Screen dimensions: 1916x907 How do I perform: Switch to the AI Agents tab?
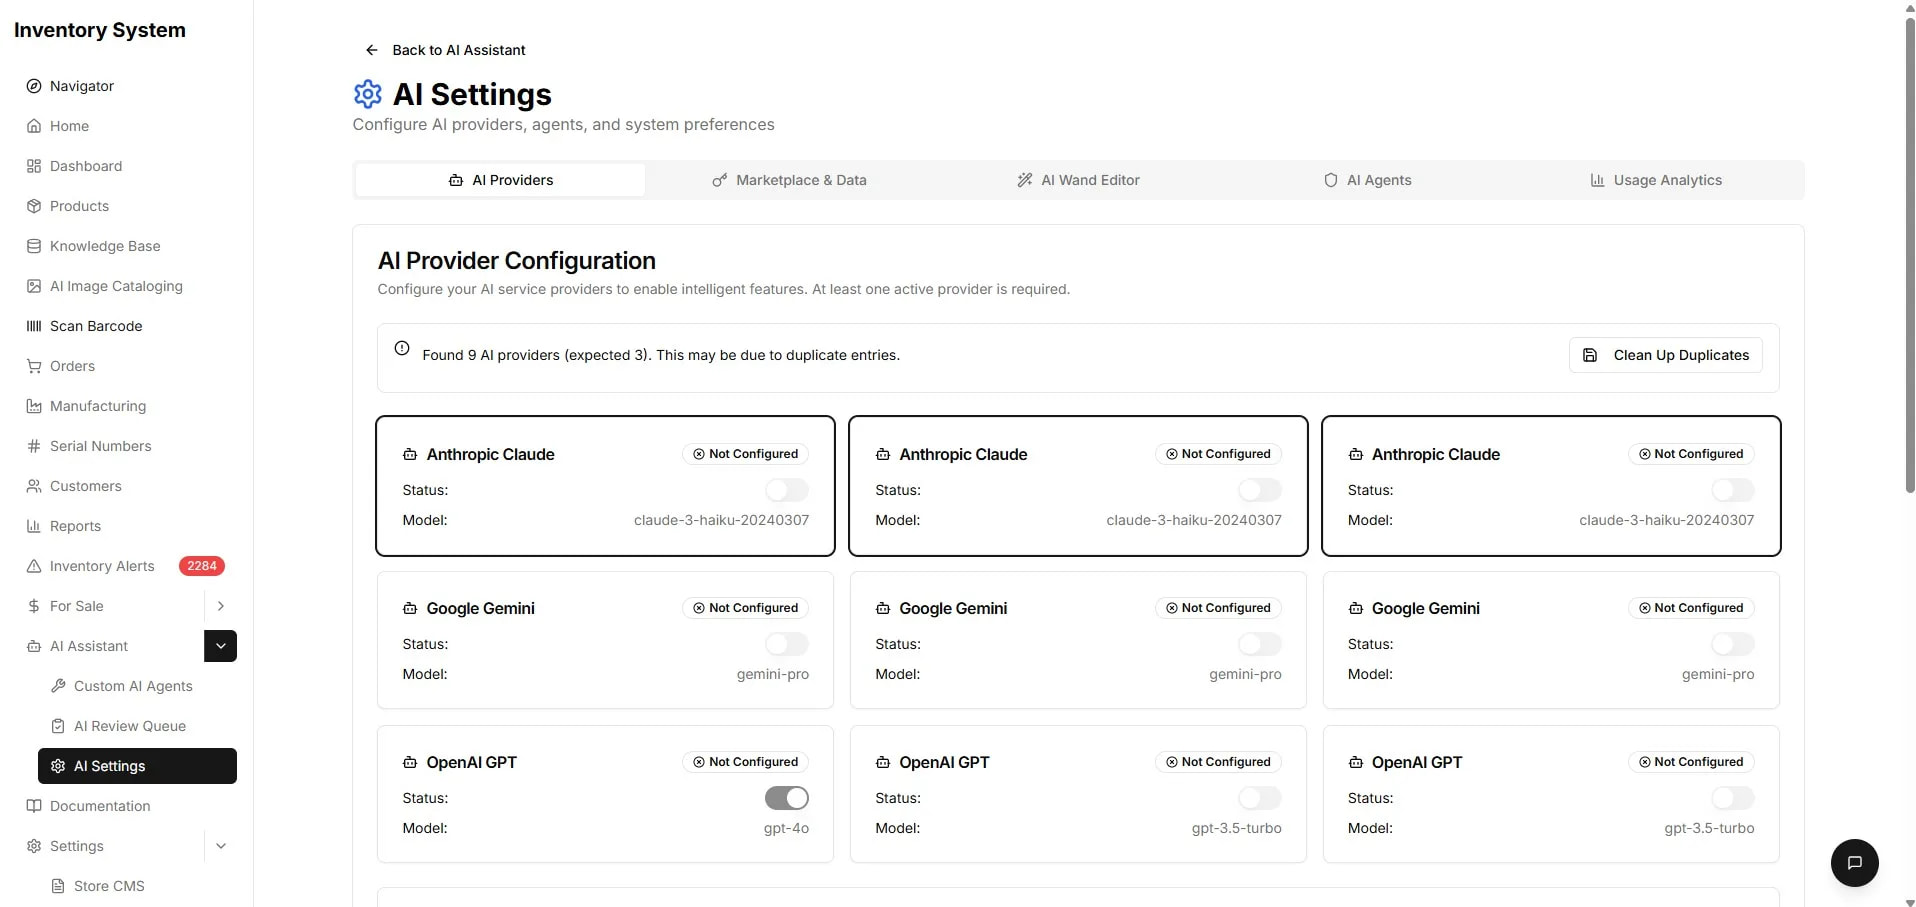[1367, 180]
